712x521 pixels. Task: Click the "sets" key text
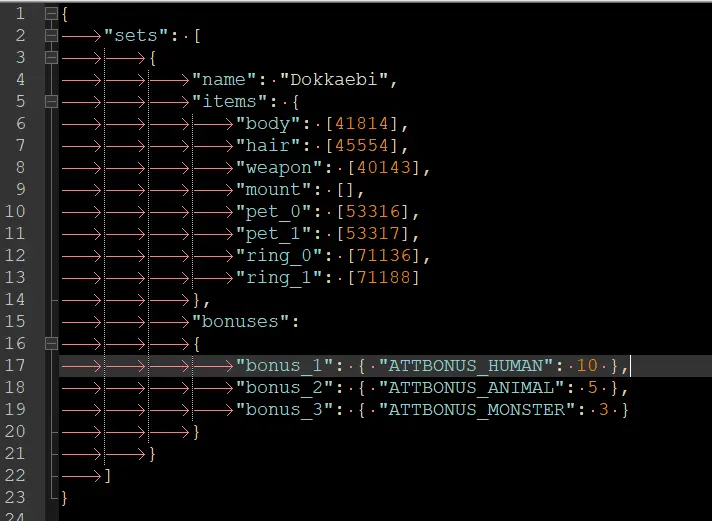point(136,35)
